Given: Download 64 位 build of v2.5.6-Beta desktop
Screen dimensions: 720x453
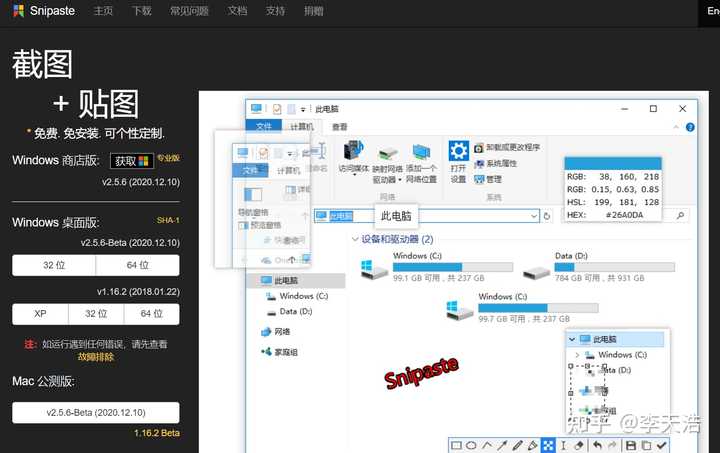Looking at the screenshot, I should pyautogui.click(x=138, y=265).
